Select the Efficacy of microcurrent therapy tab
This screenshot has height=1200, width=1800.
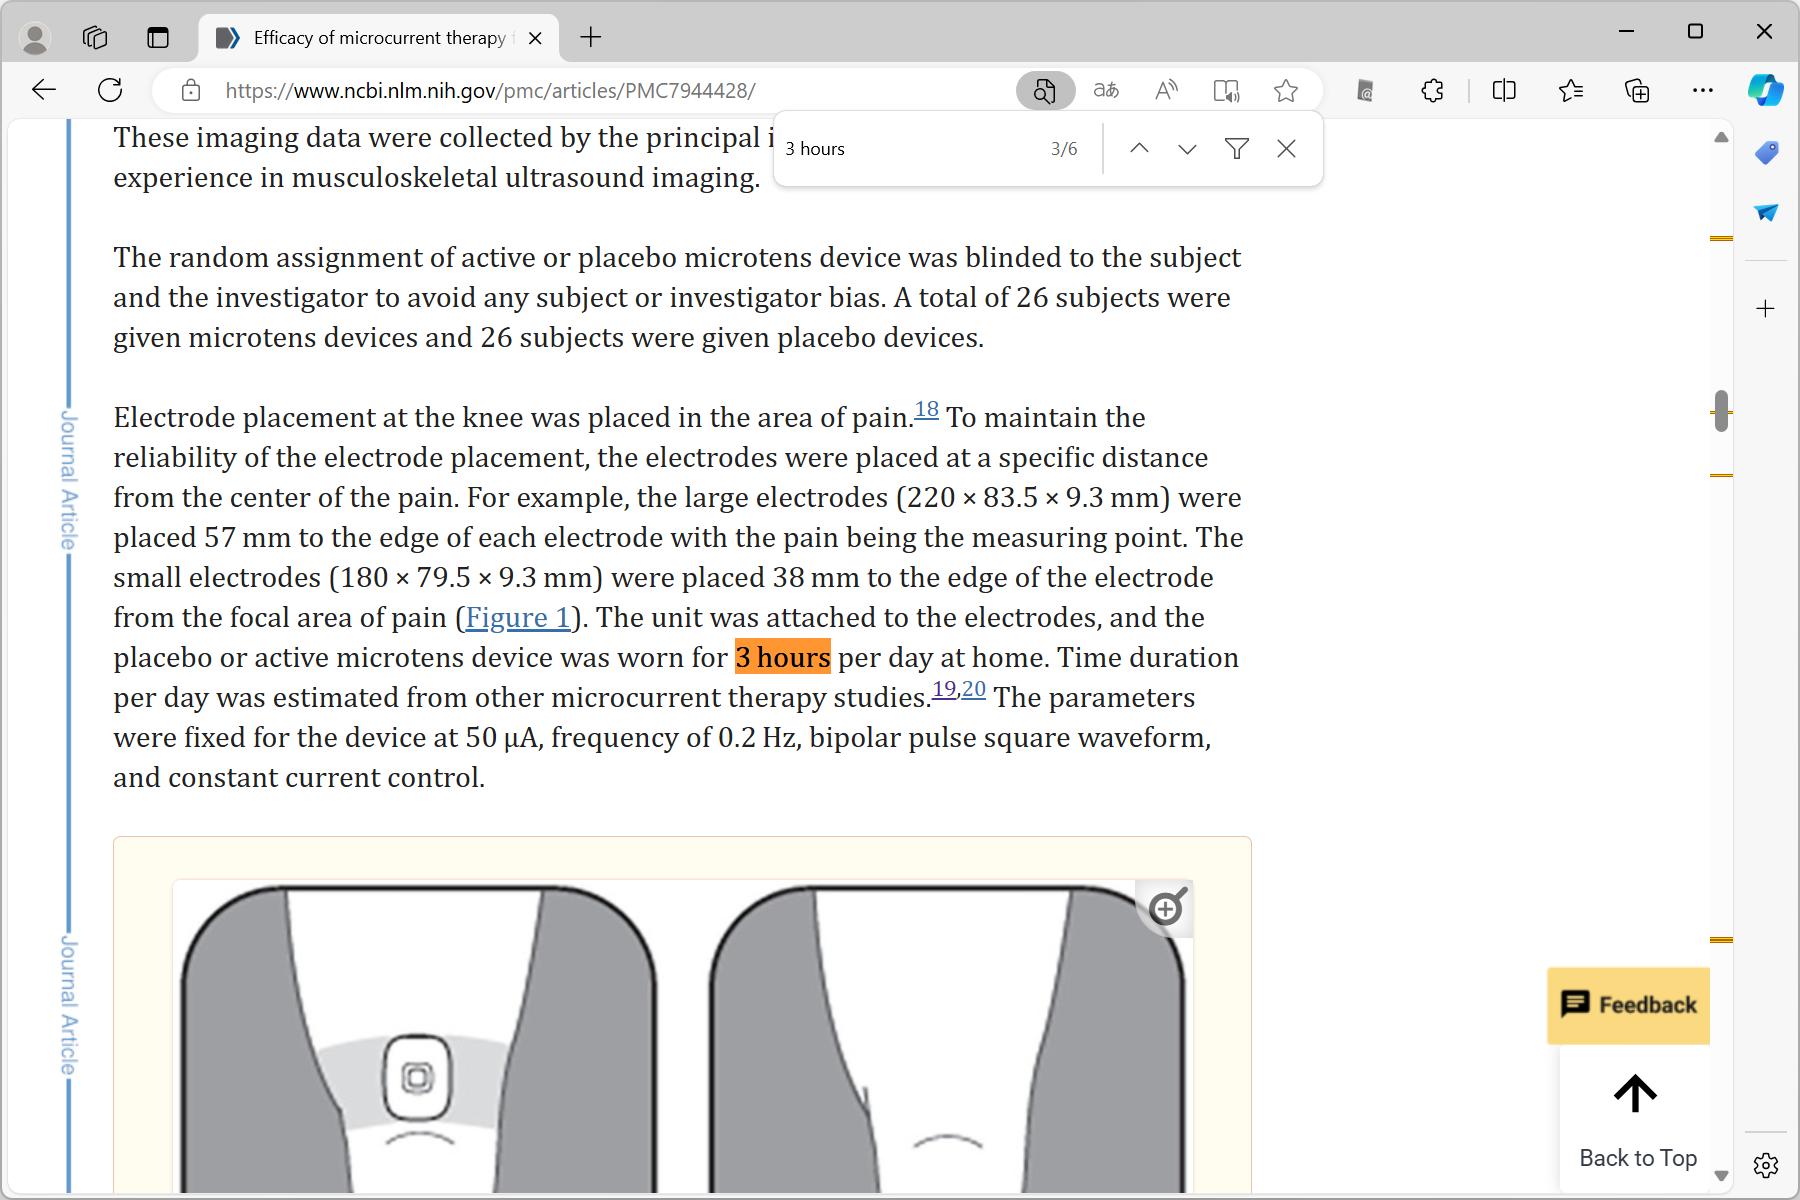click(x=378, y=38)
